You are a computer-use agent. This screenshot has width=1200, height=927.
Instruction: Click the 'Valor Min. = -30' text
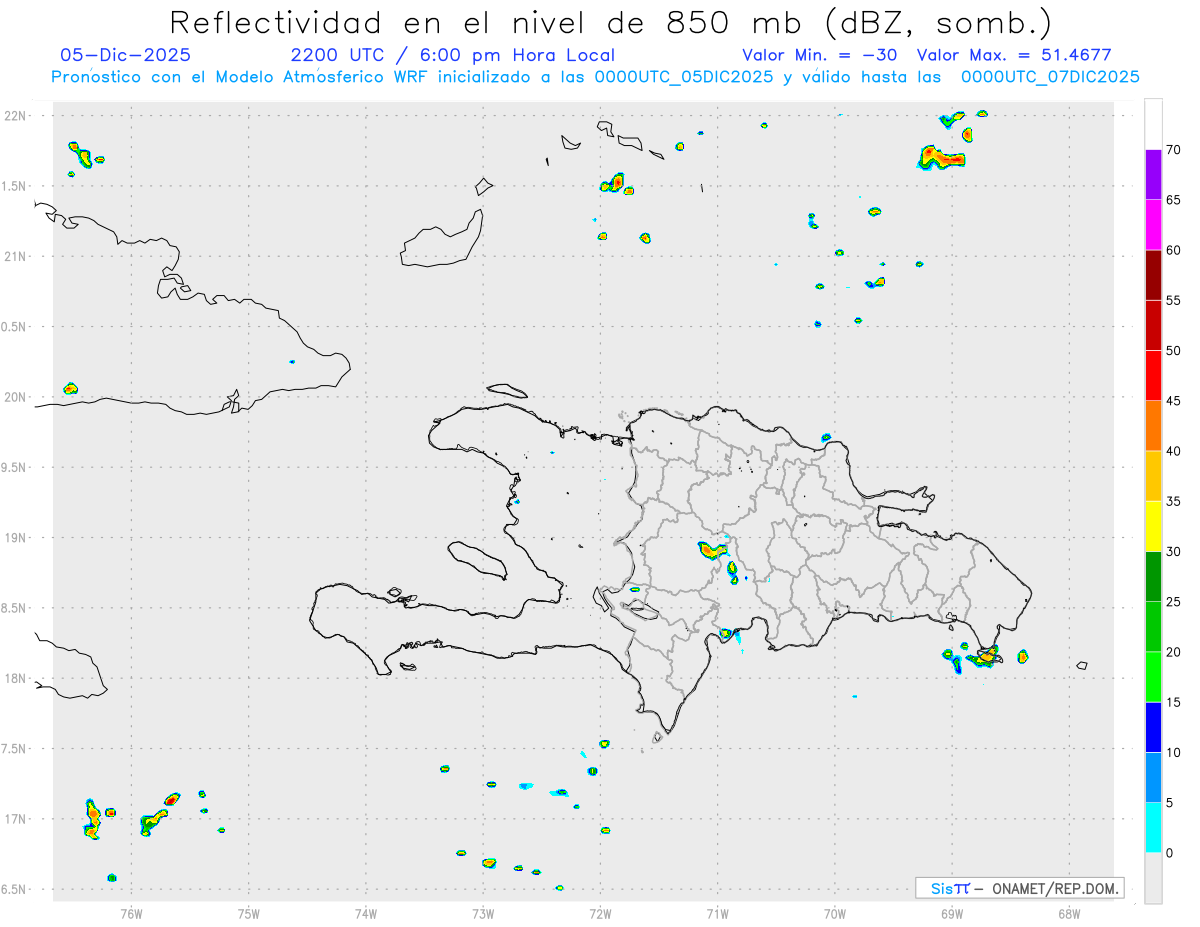[820, 55]
